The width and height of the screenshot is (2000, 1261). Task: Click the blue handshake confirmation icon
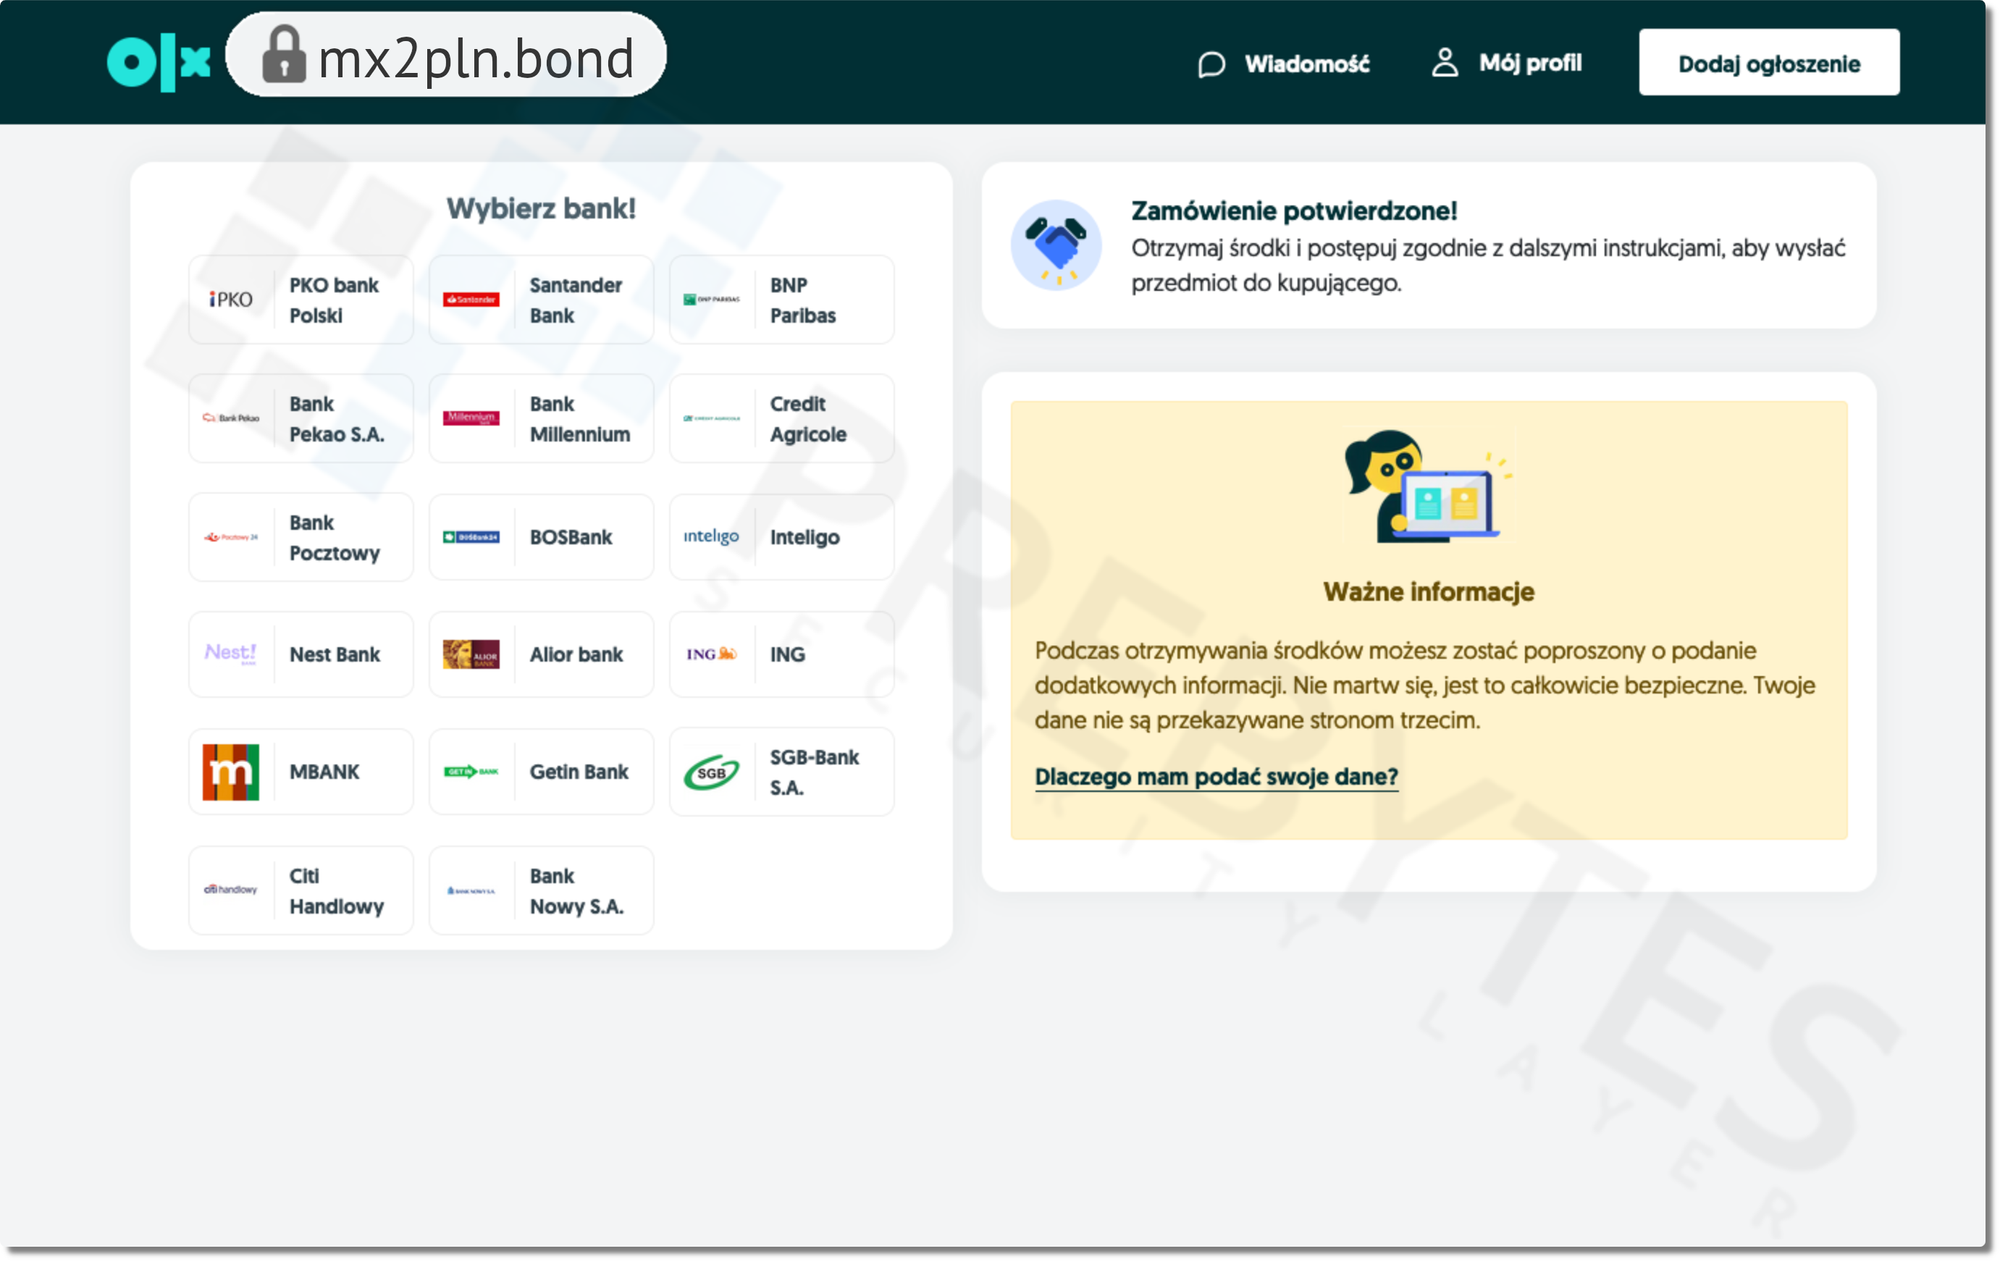pos(1056,245)
